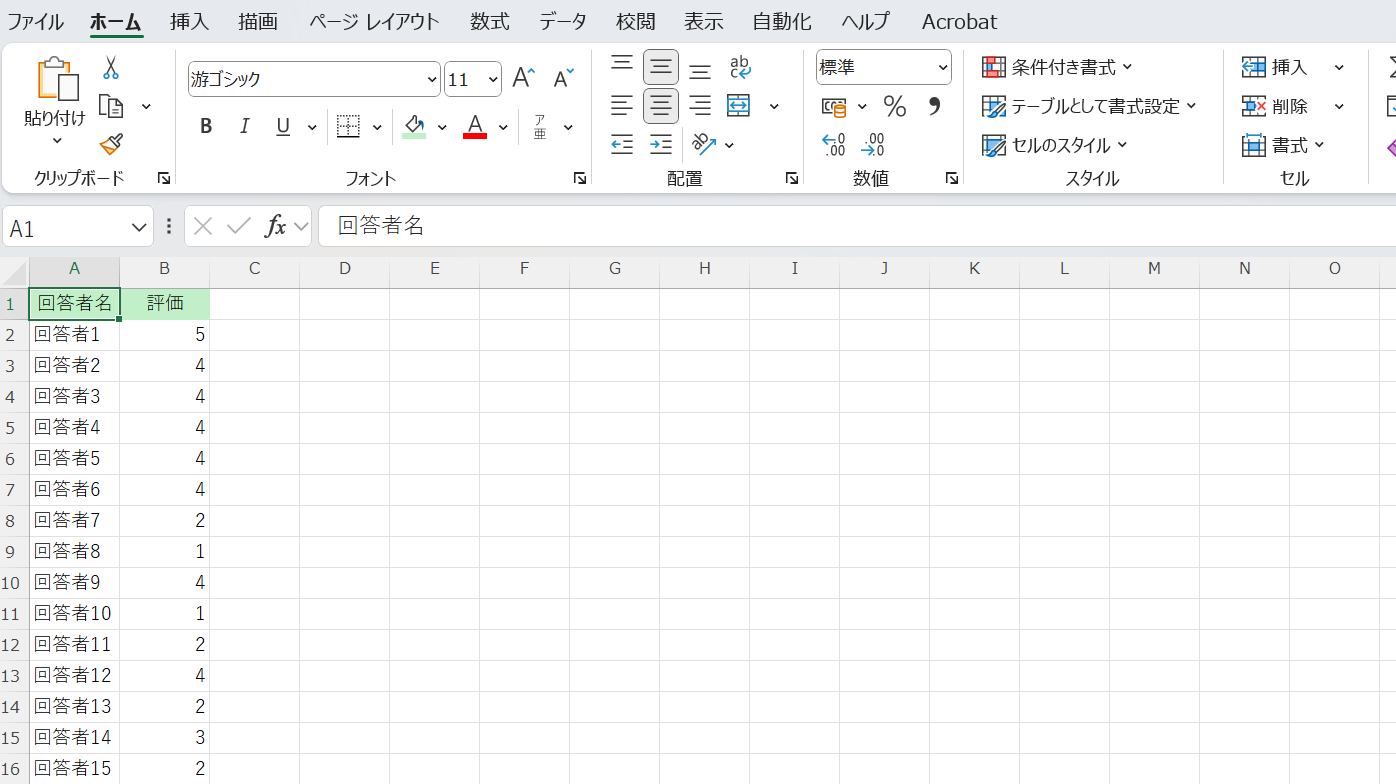
Task: Open the number format dropdown showing 標準
Action: click(942, 68)
